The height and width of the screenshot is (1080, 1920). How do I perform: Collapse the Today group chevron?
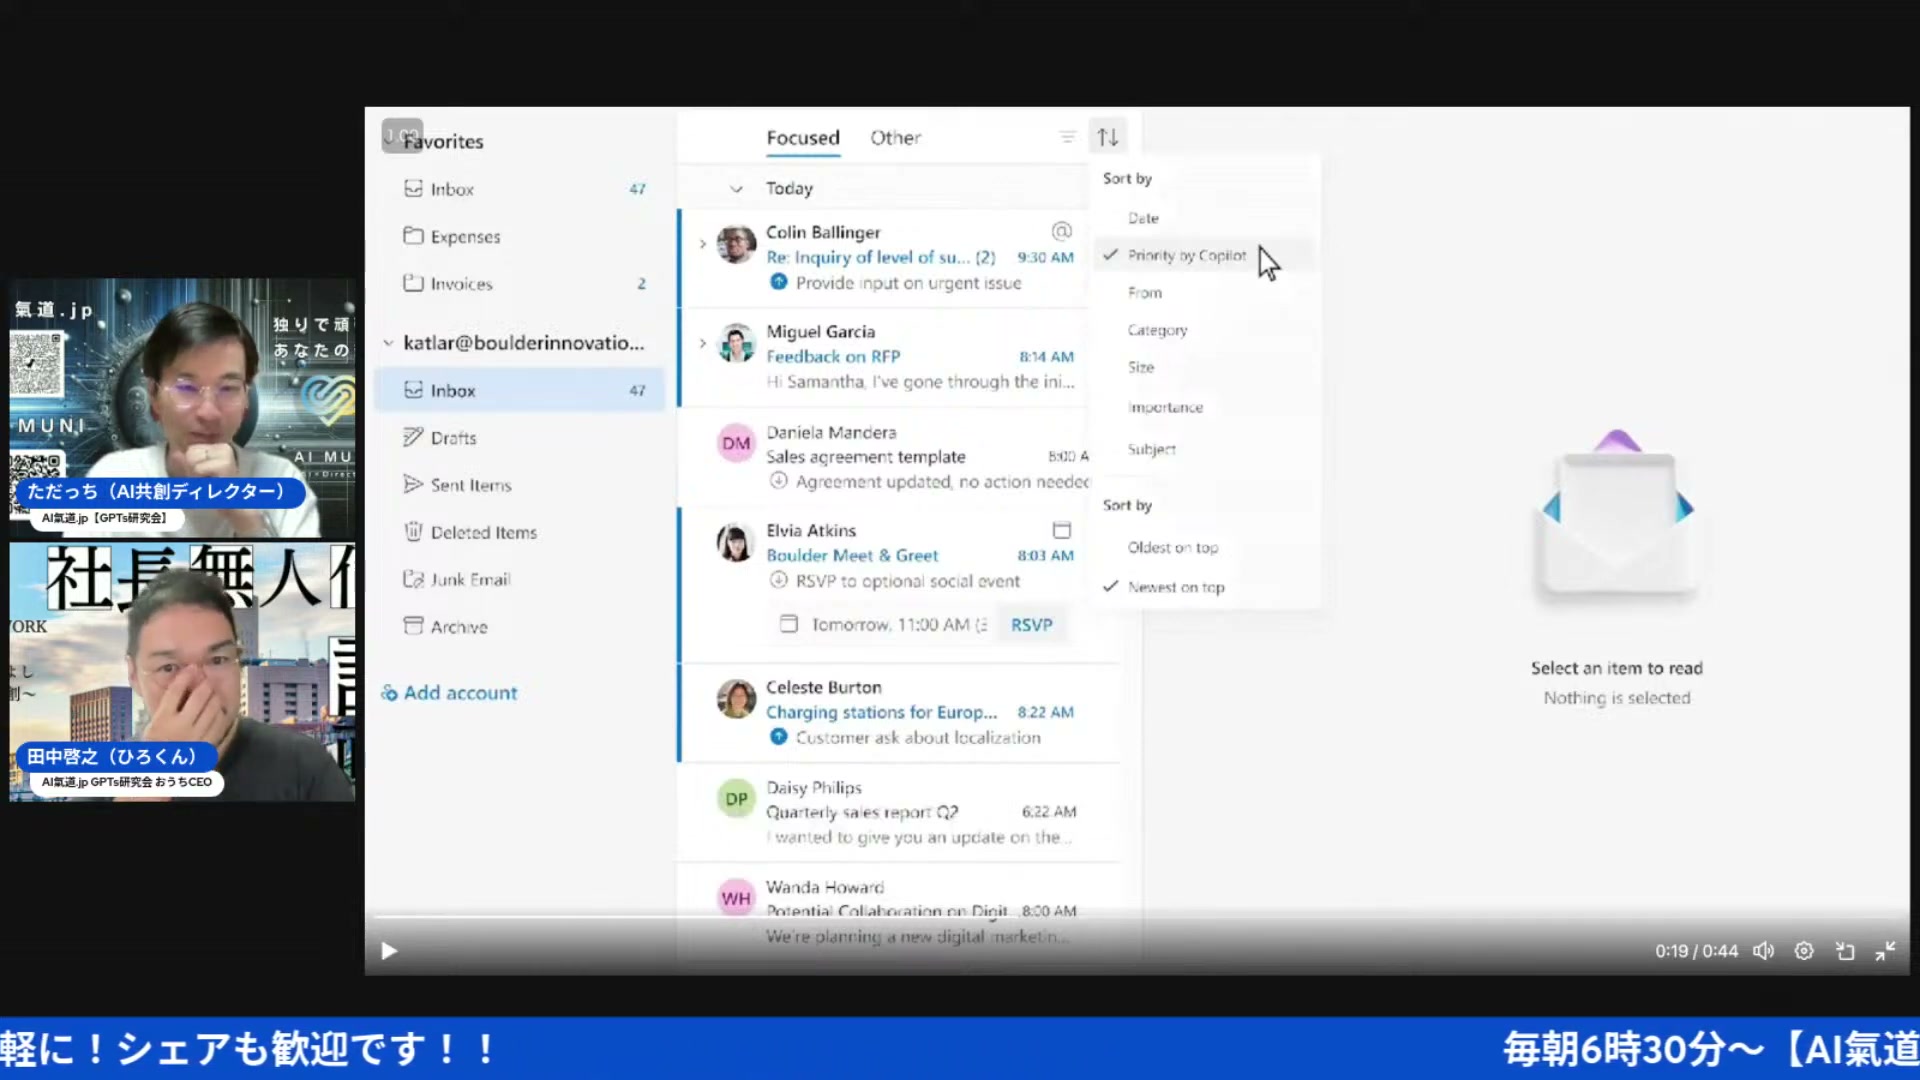pos(736,188)
